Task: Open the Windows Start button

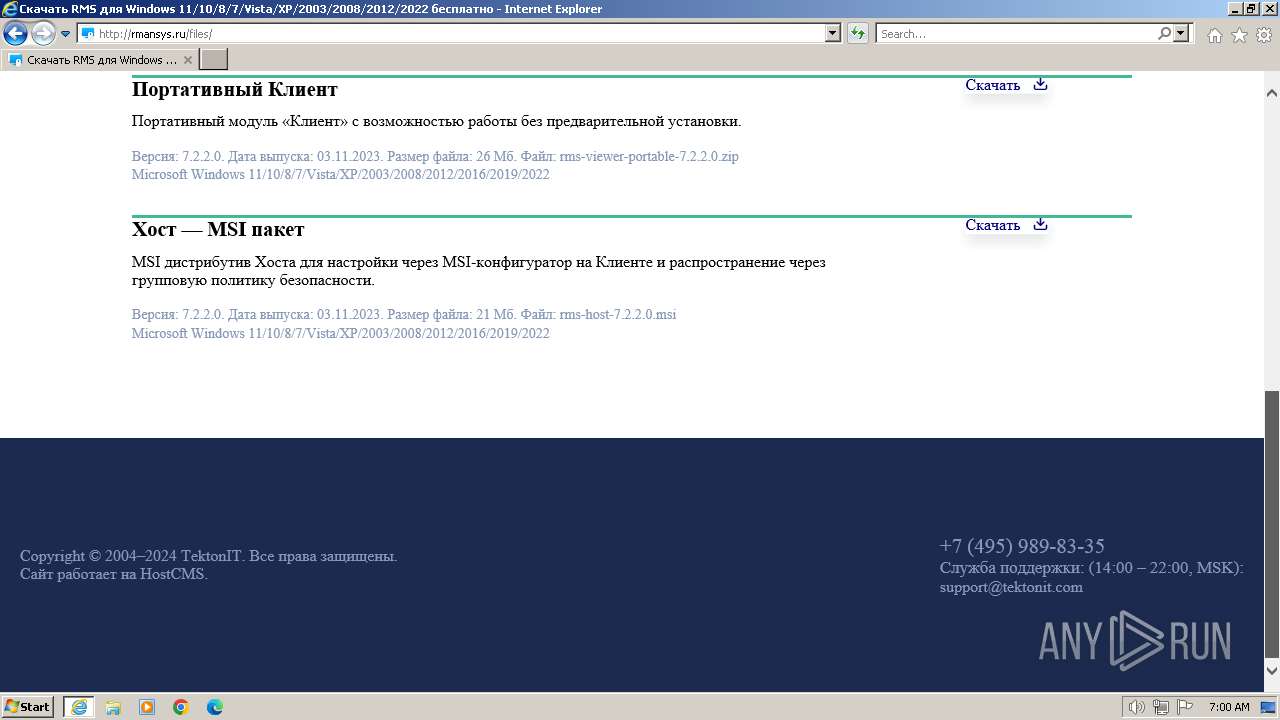Action: point(28,706)
